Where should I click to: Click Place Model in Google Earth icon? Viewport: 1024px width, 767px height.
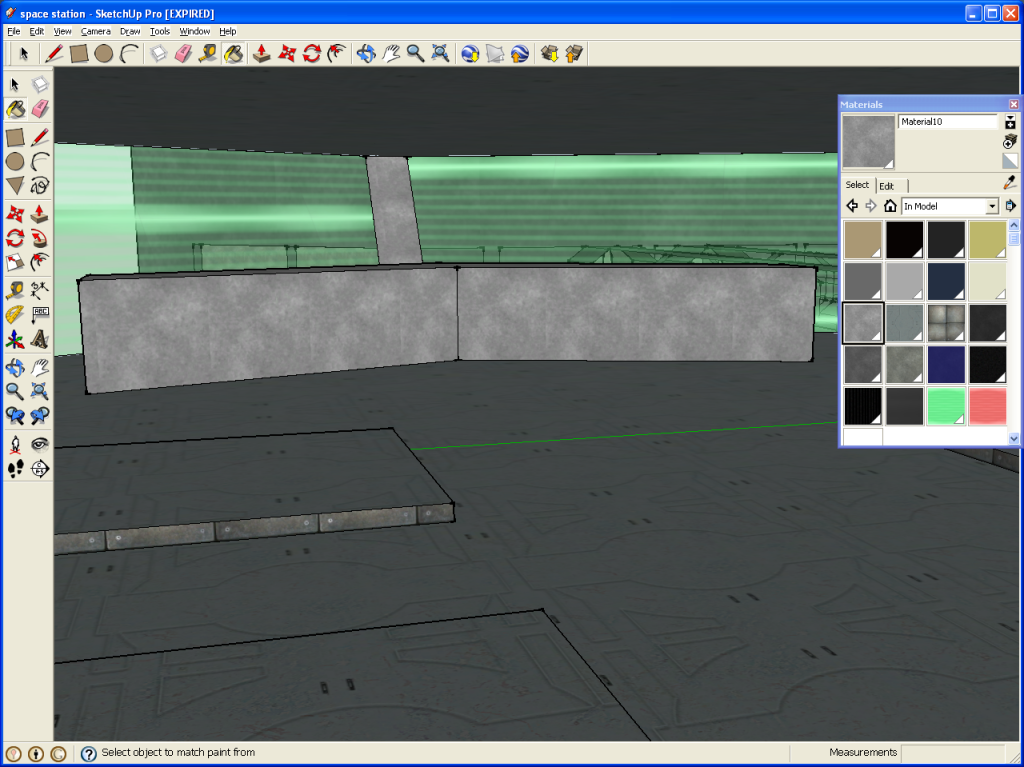point(520,54)
